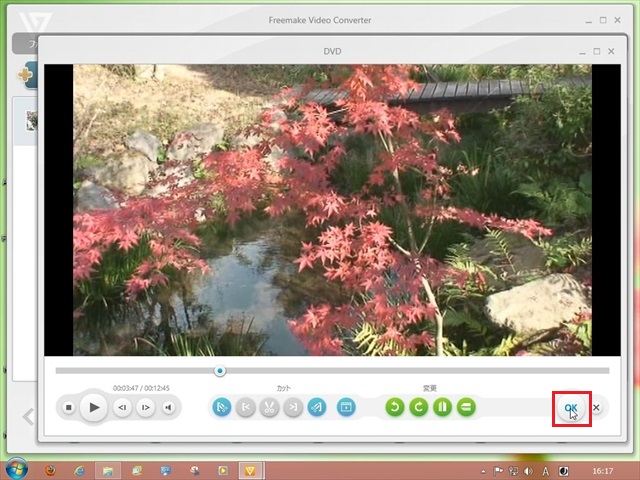The height and width of the screenshot is (480, 640).
Task: Step forward one frame
Action: pos(145,408)
